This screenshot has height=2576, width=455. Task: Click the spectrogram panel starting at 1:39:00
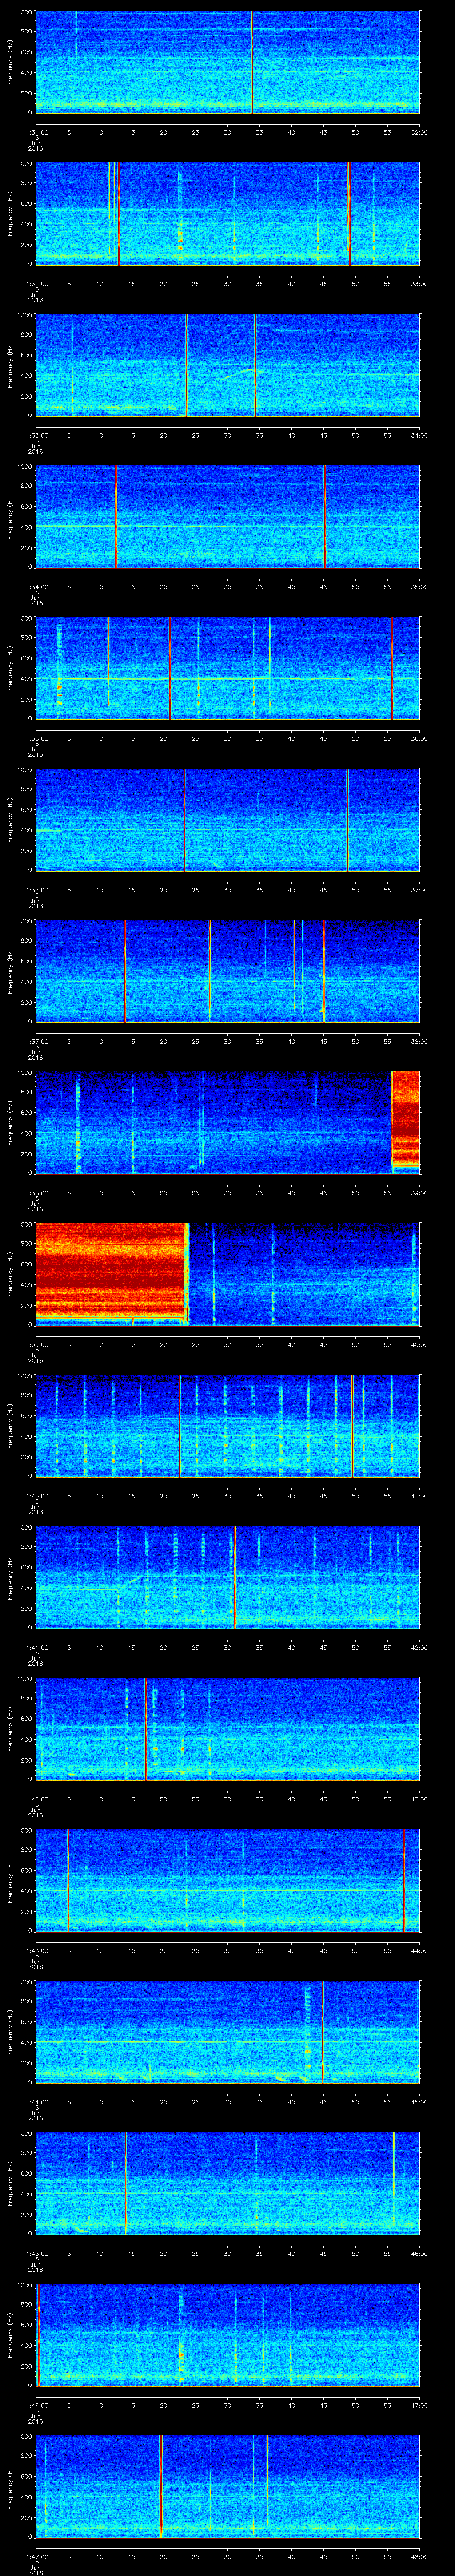(x=228, y=1273)
